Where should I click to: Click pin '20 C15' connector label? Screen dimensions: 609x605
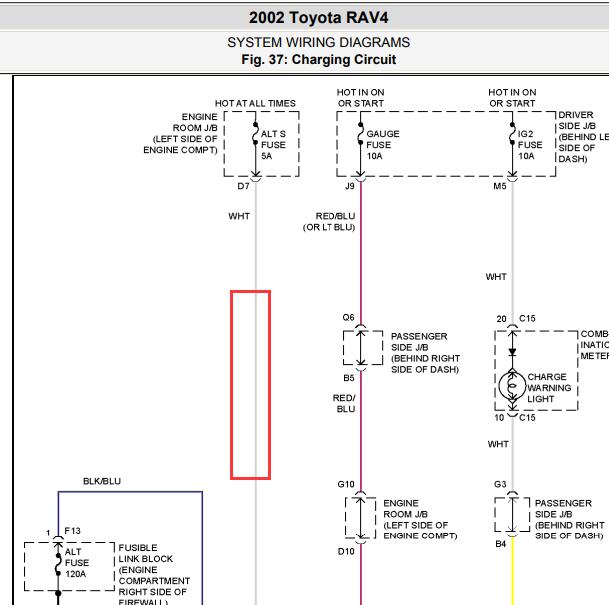[516, 319]
